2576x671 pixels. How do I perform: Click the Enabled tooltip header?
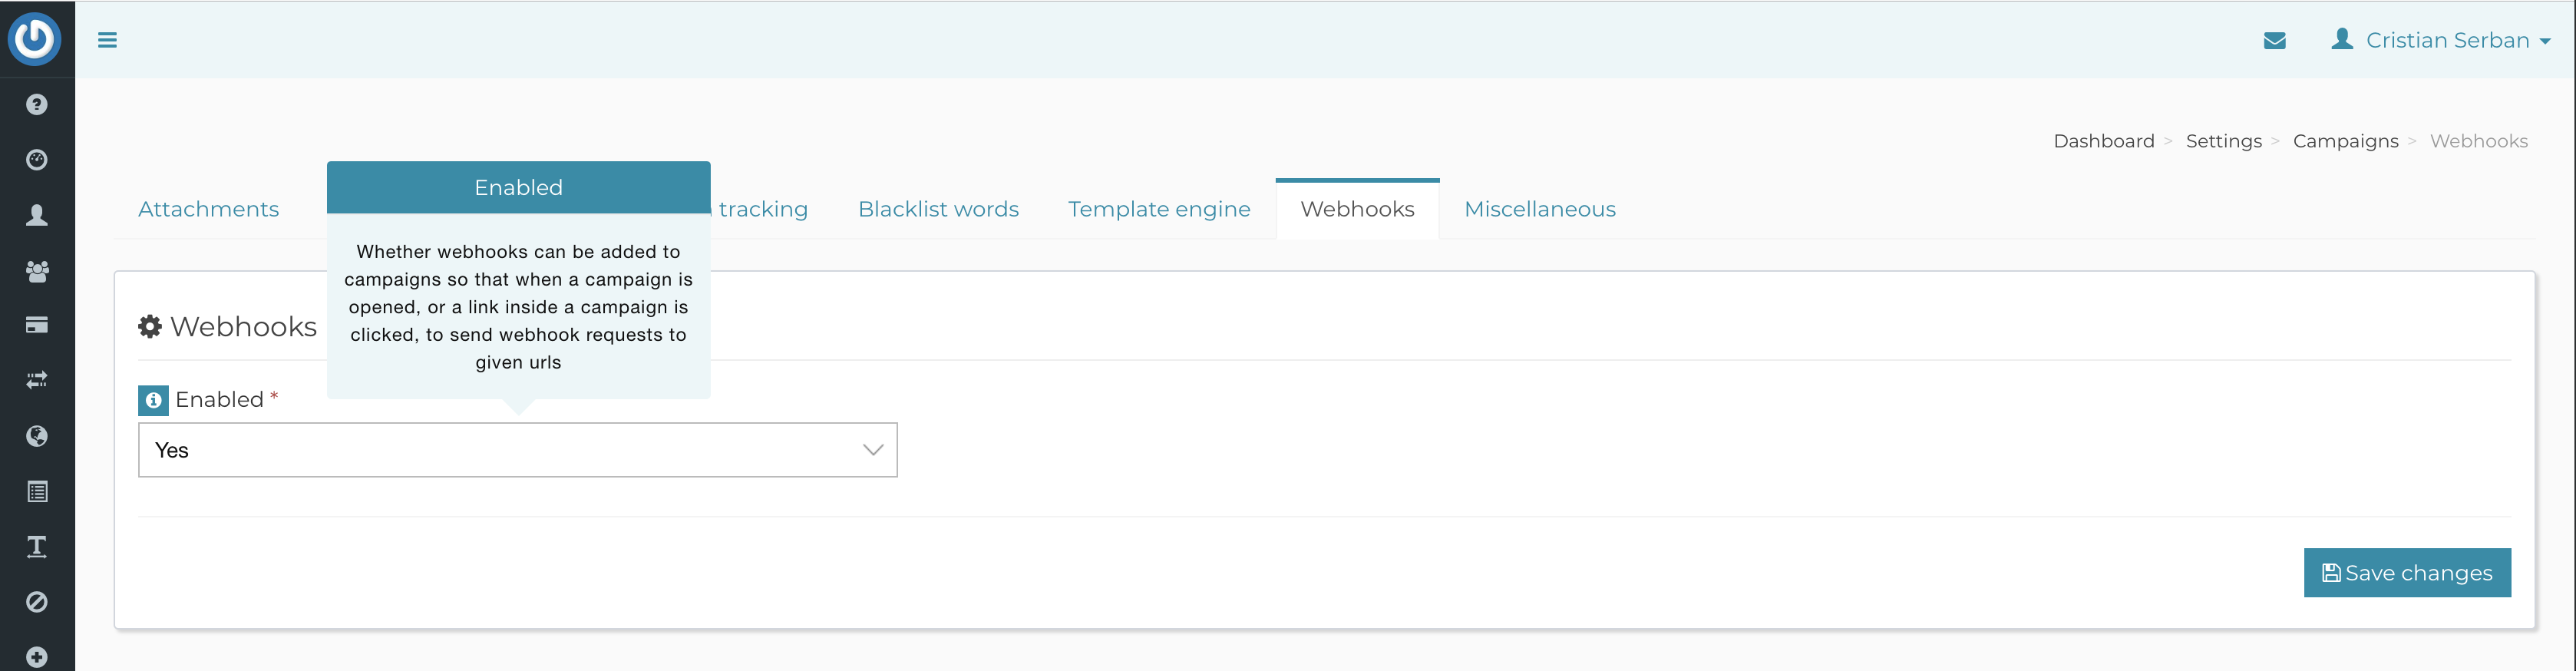[518, 187]
